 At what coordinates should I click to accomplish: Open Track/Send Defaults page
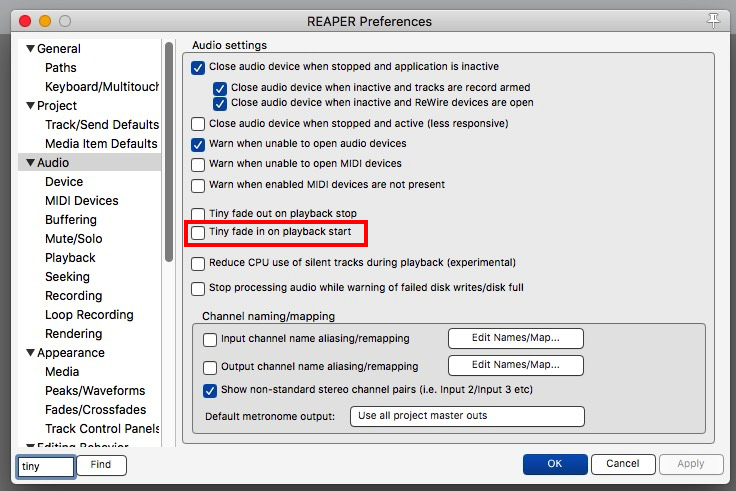[102, 124]
